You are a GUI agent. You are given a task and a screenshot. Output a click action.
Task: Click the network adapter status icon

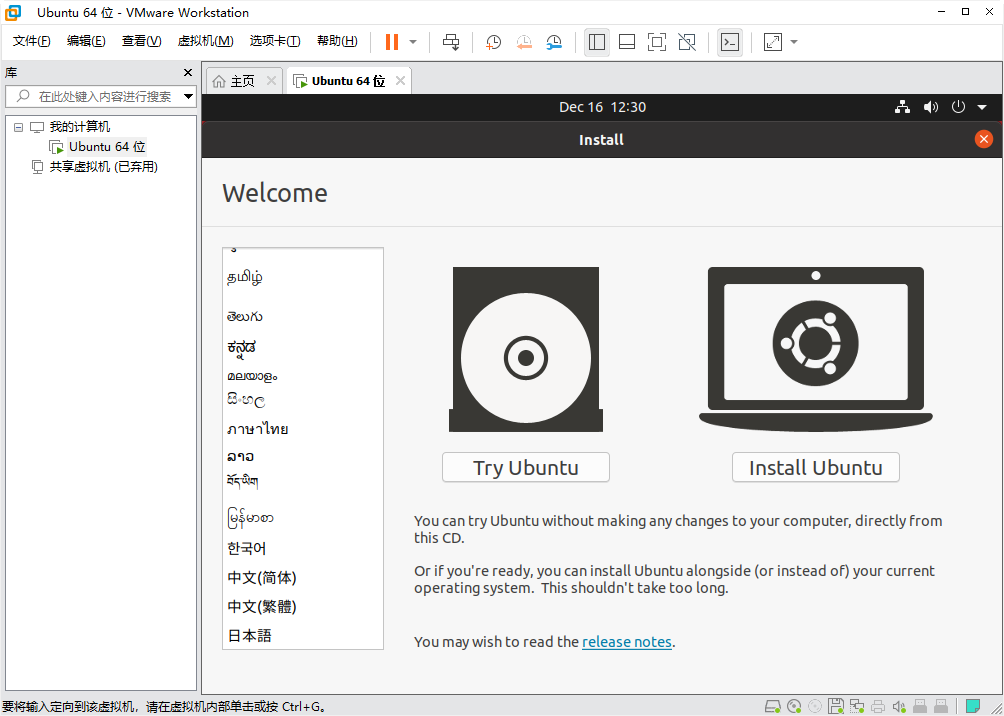(857, 706)
